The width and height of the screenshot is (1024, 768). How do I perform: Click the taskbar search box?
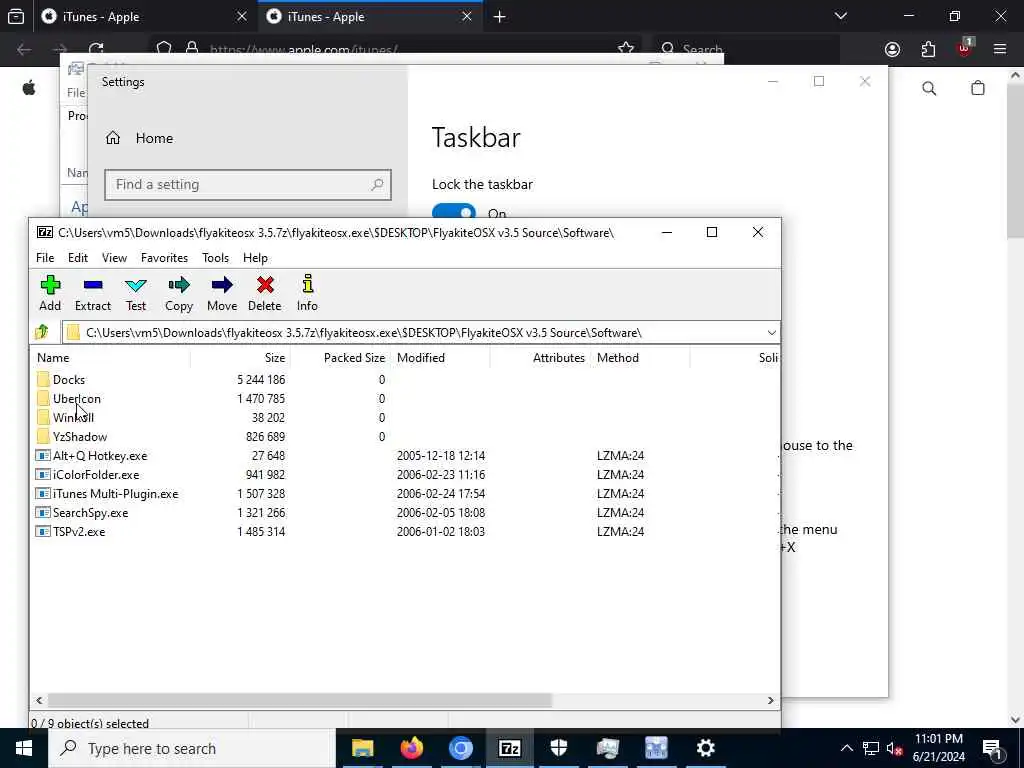coord(192,748)
